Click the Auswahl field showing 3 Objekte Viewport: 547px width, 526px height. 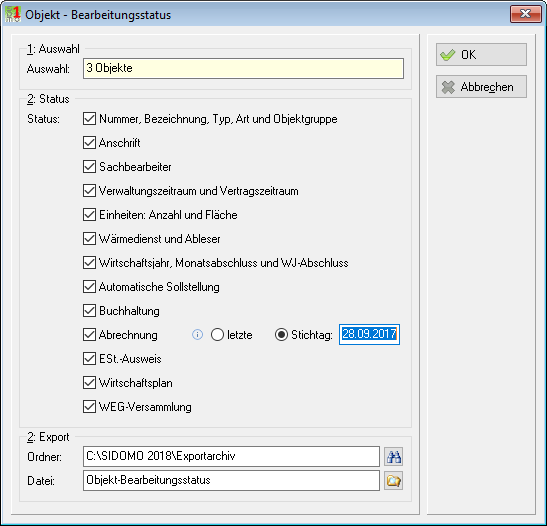(x=243, y=68)
